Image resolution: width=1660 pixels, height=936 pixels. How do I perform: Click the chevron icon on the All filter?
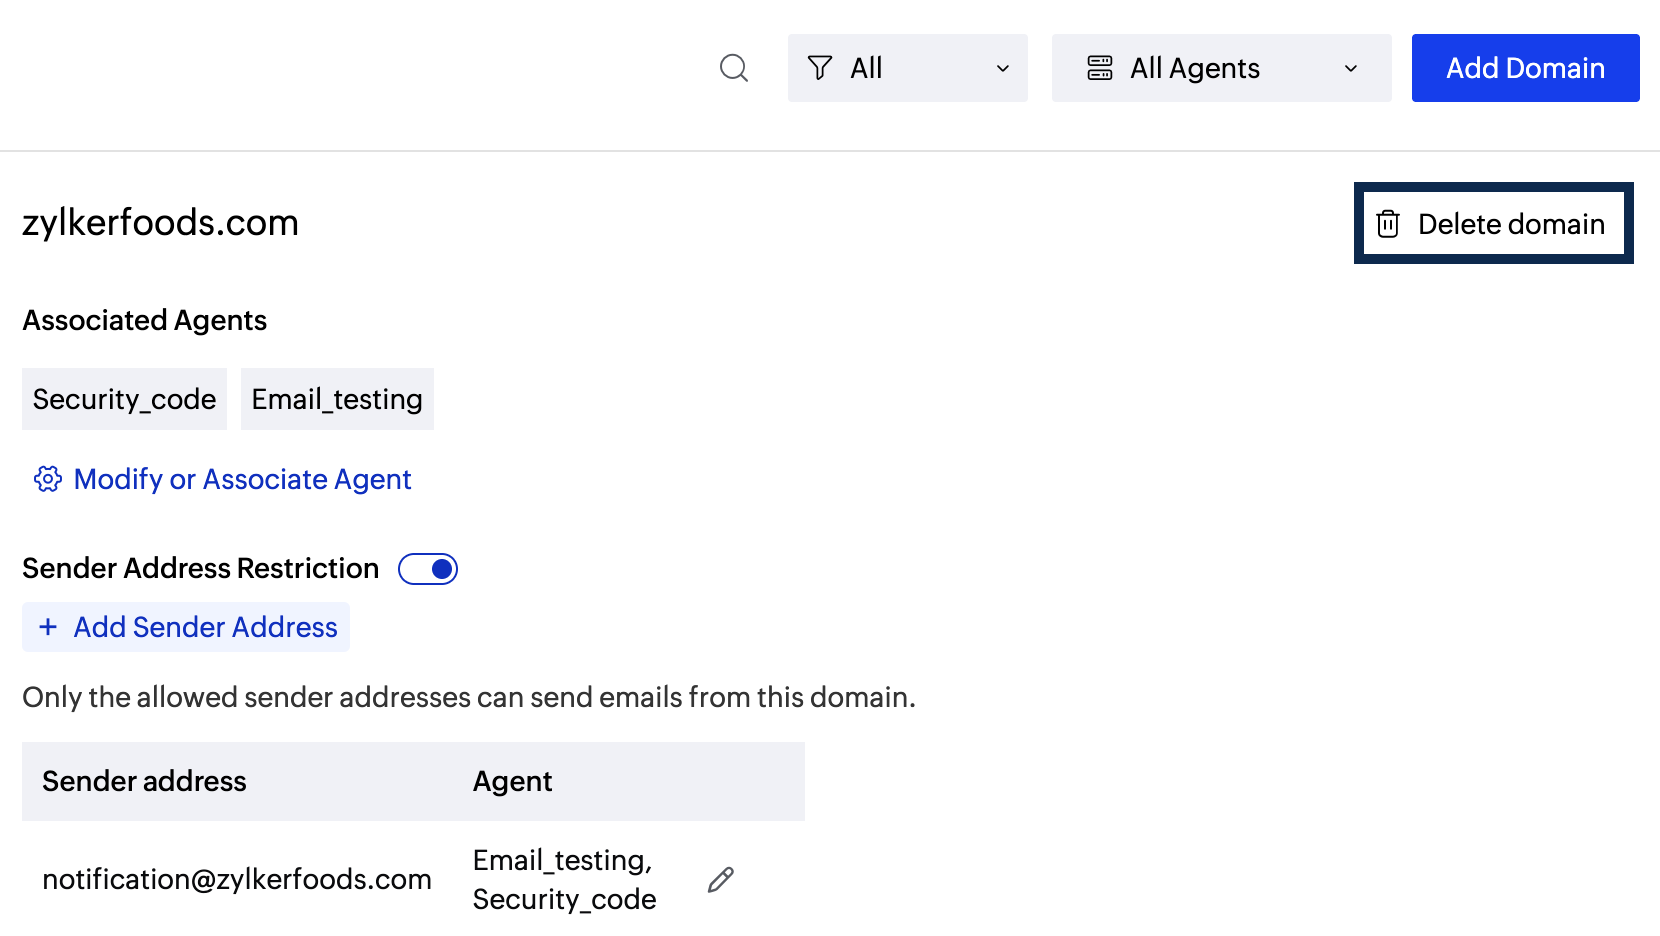click(1002, 68)
